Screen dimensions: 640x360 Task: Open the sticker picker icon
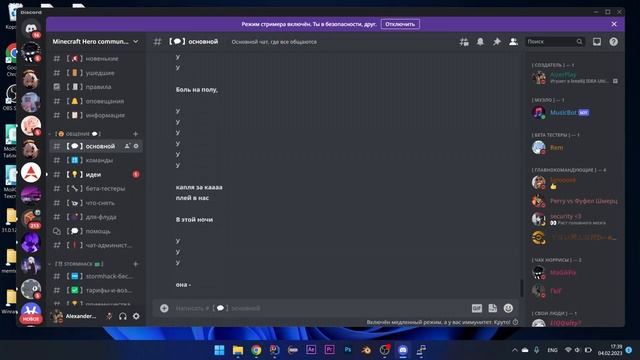493,308
